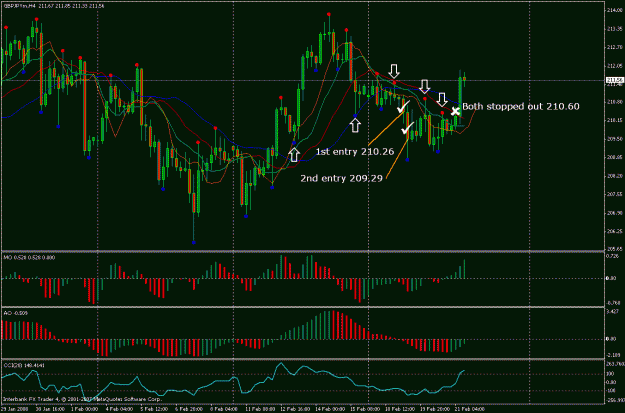Click the 'Both stopped out 210.60' label

521,106
